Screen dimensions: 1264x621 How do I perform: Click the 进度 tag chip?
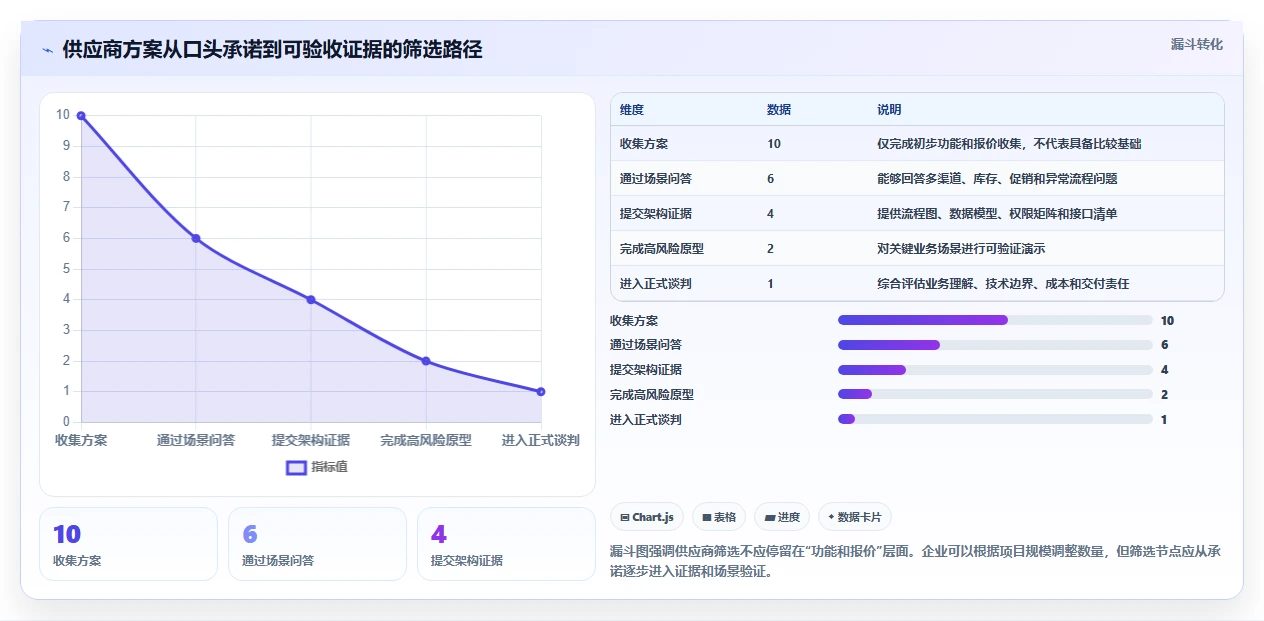pos(782,517)
